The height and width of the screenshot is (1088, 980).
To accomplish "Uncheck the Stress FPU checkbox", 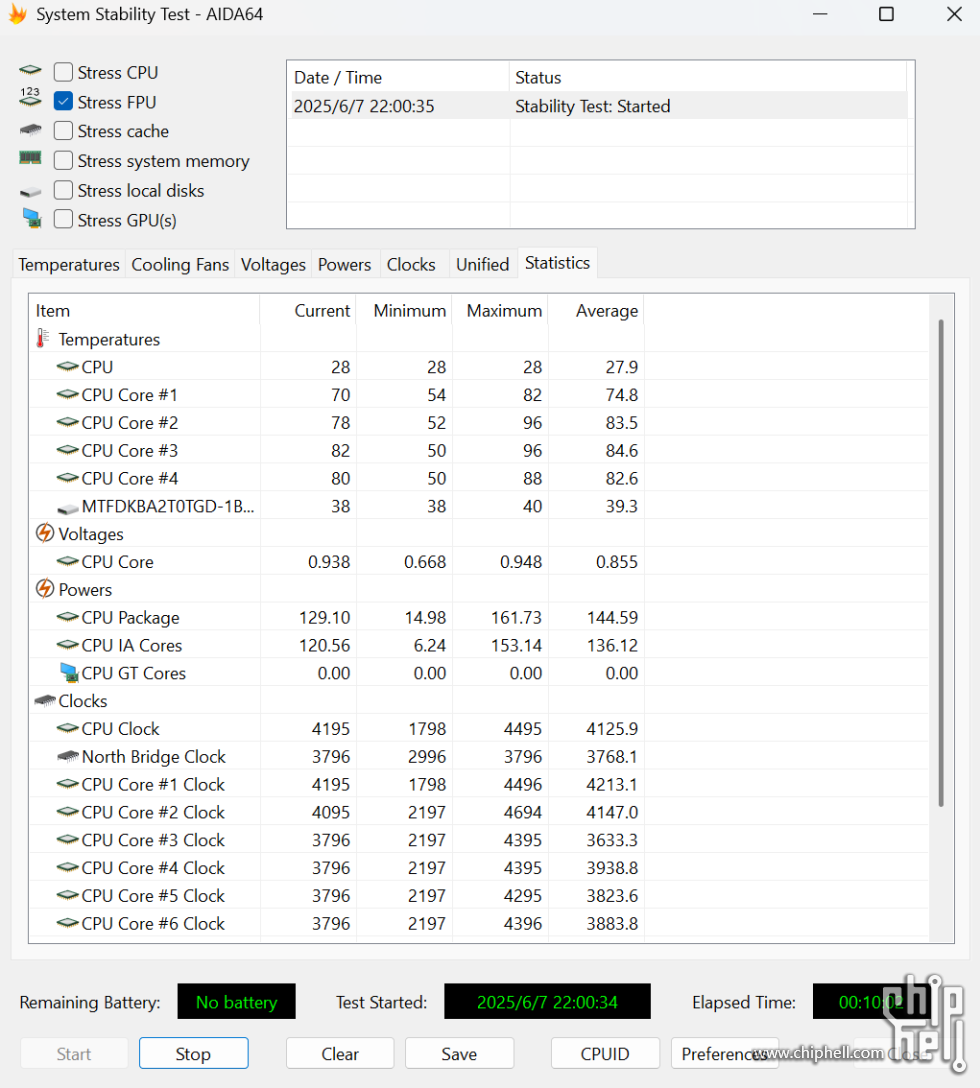I will pyautogui.click(x=63, y=101).
